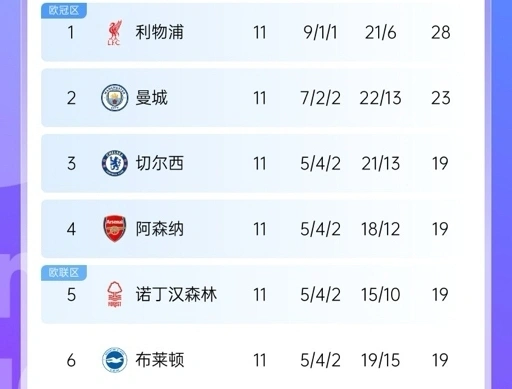
Task: Click the Liverpool club crest
Action: click(114, 33)
